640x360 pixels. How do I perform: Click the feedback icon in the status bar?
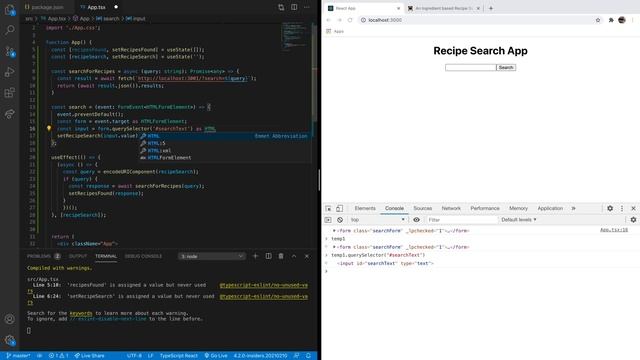point(297,356)
